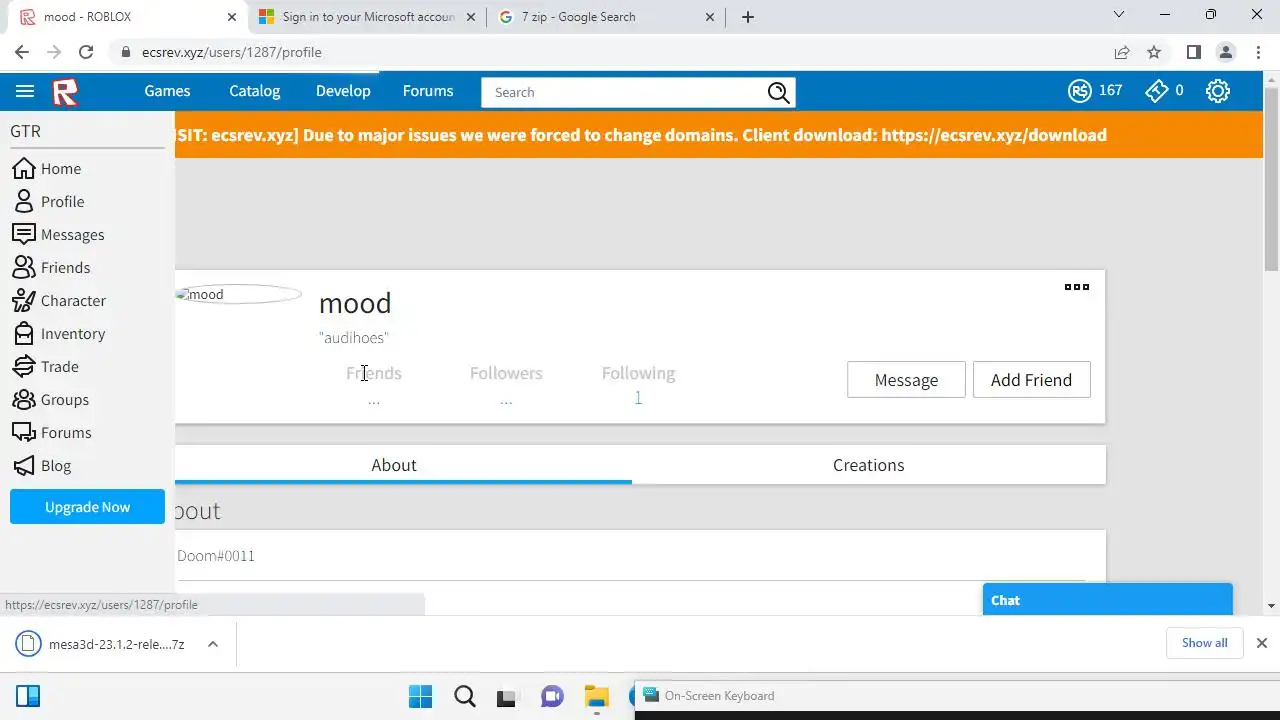Click the Inventory bag icon in the sidebar
This screenshot has width=1280, height=720.
23,333
